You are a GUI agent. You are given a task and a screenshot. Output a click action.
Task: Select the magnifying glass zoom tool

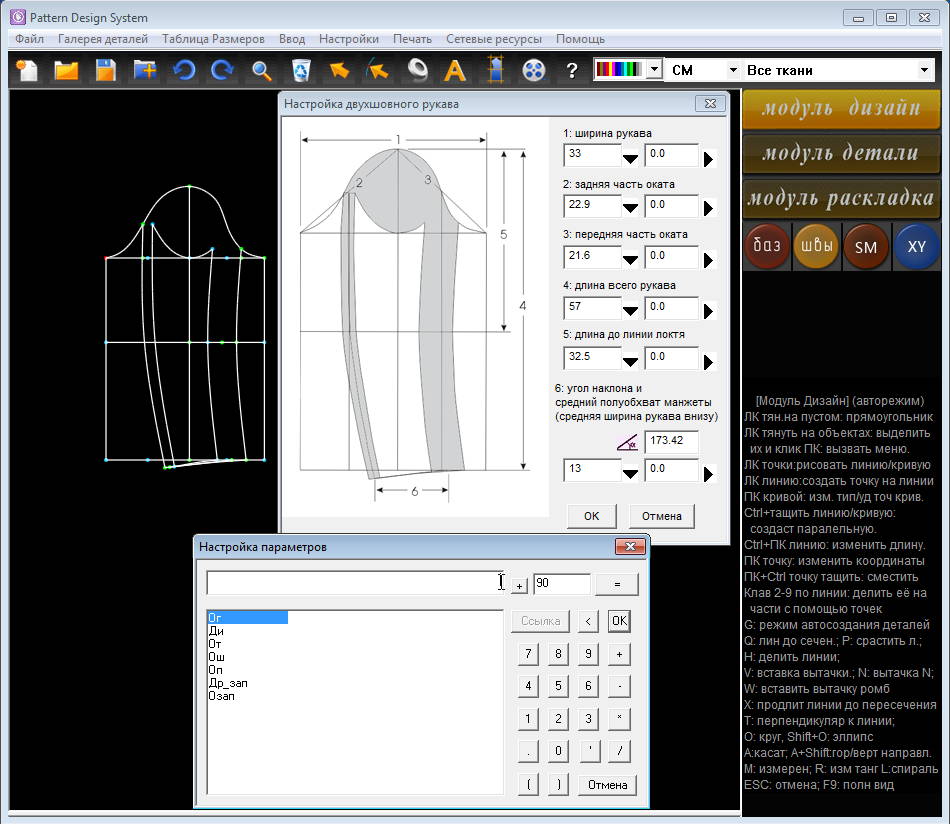261,70
